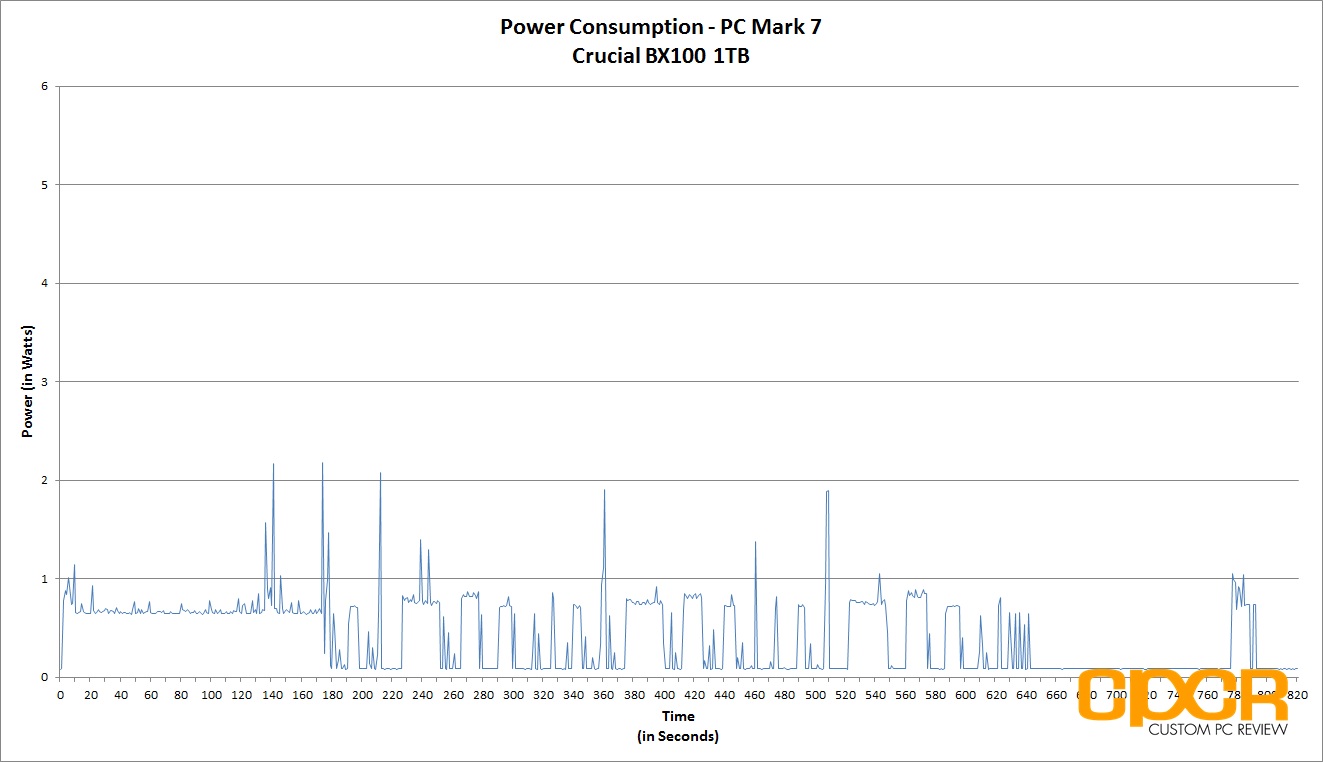Select the power axis tick label 2

coord(44,480)
